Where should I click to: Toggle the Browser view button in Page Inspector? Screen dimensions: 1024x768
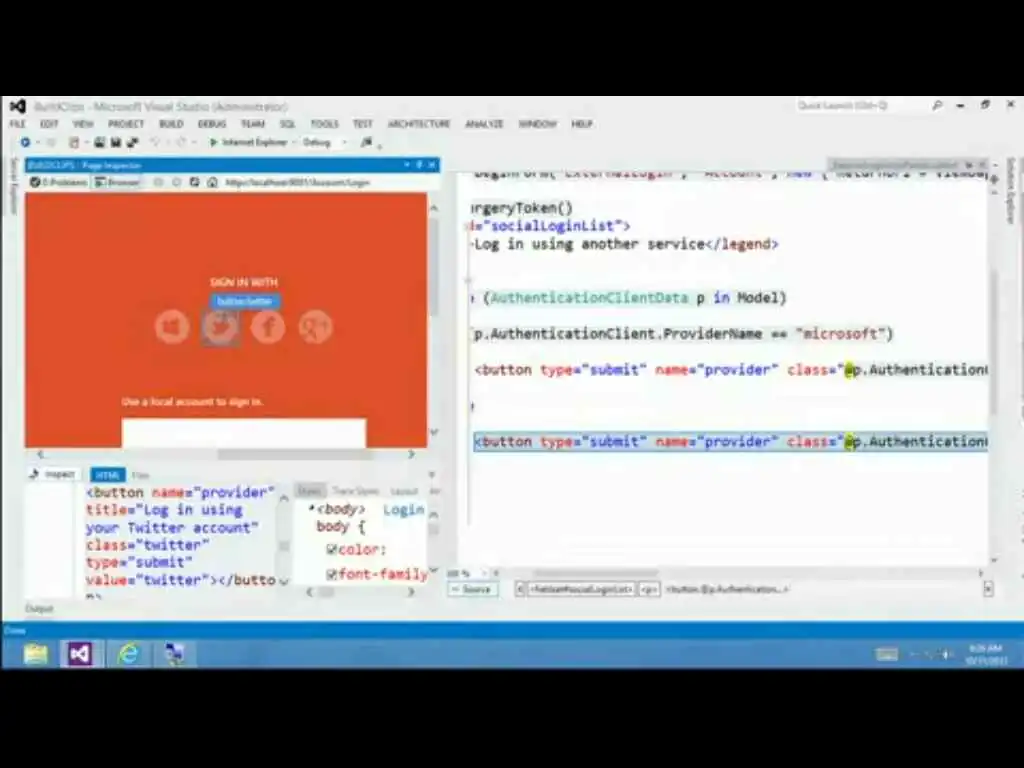(x=118, y=182)
